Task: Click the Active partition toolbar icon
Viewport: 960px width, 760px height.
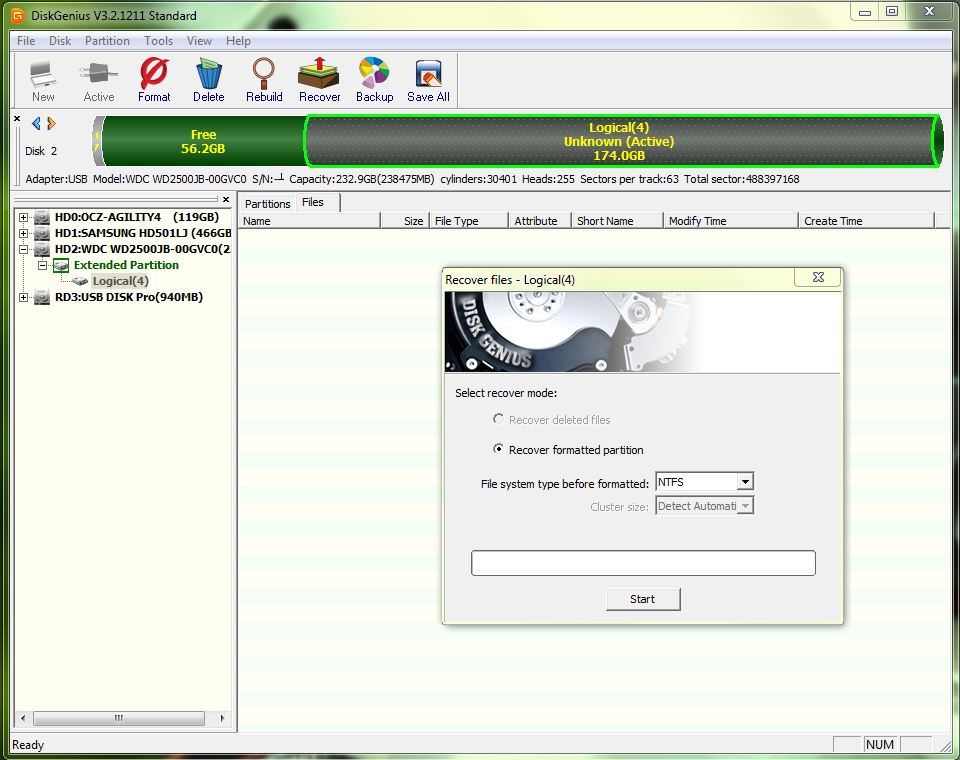Action: click(99, 80)
